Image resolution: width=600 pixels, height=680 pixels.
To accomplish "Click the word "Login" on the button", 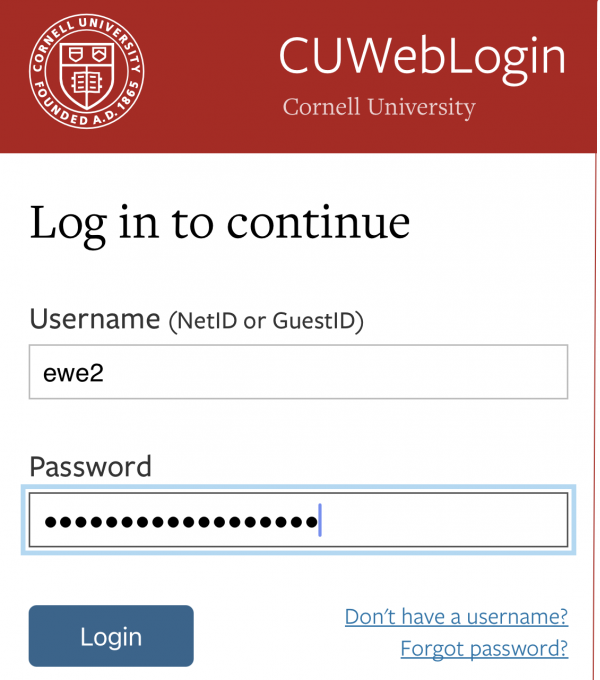I will [x=111, y=637].
